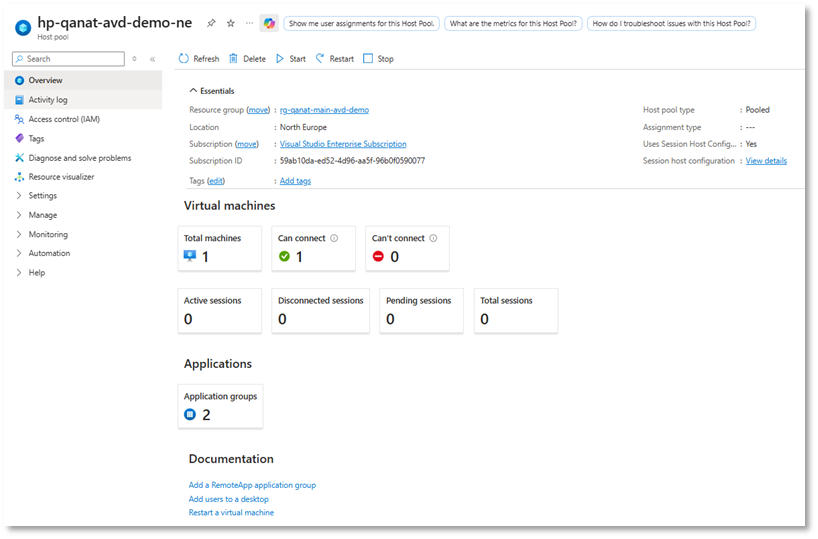The height and width of the screenshot is (539, 818).
Task: Open the Total machines tile
Action: click(220, 248)
